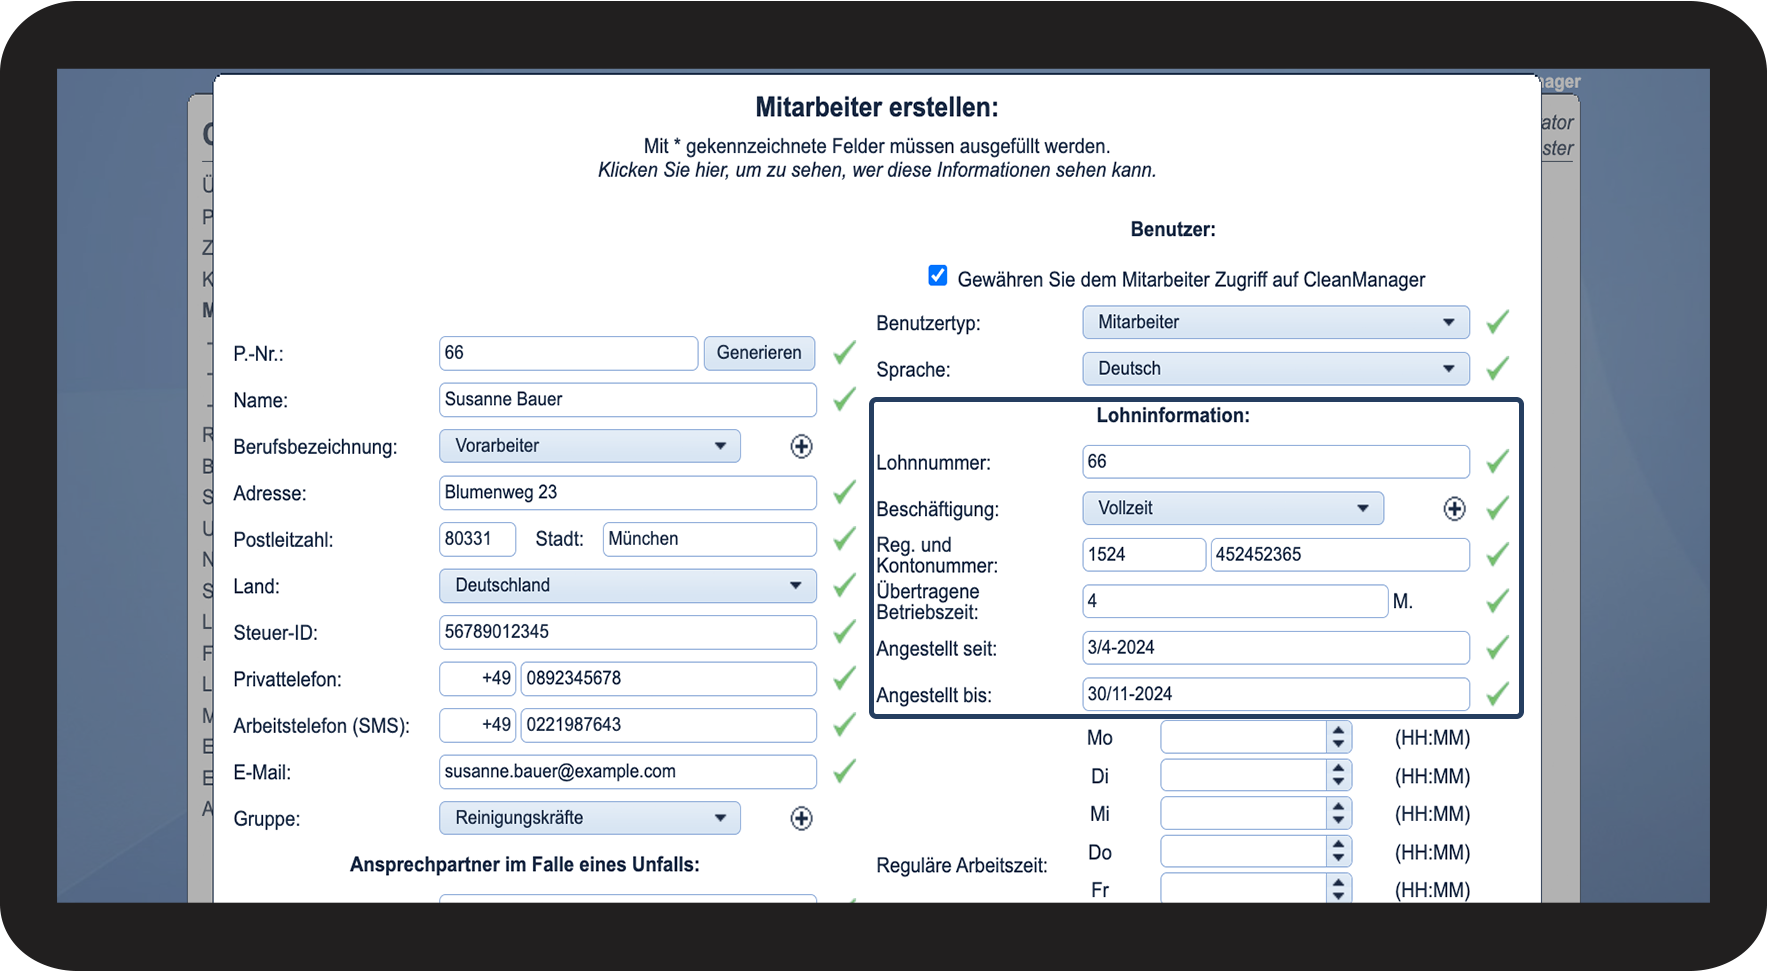1767x971 pixels.
Task: Open the Gruppe Reinigungskräfte dropdown
Action: point(589,817)
